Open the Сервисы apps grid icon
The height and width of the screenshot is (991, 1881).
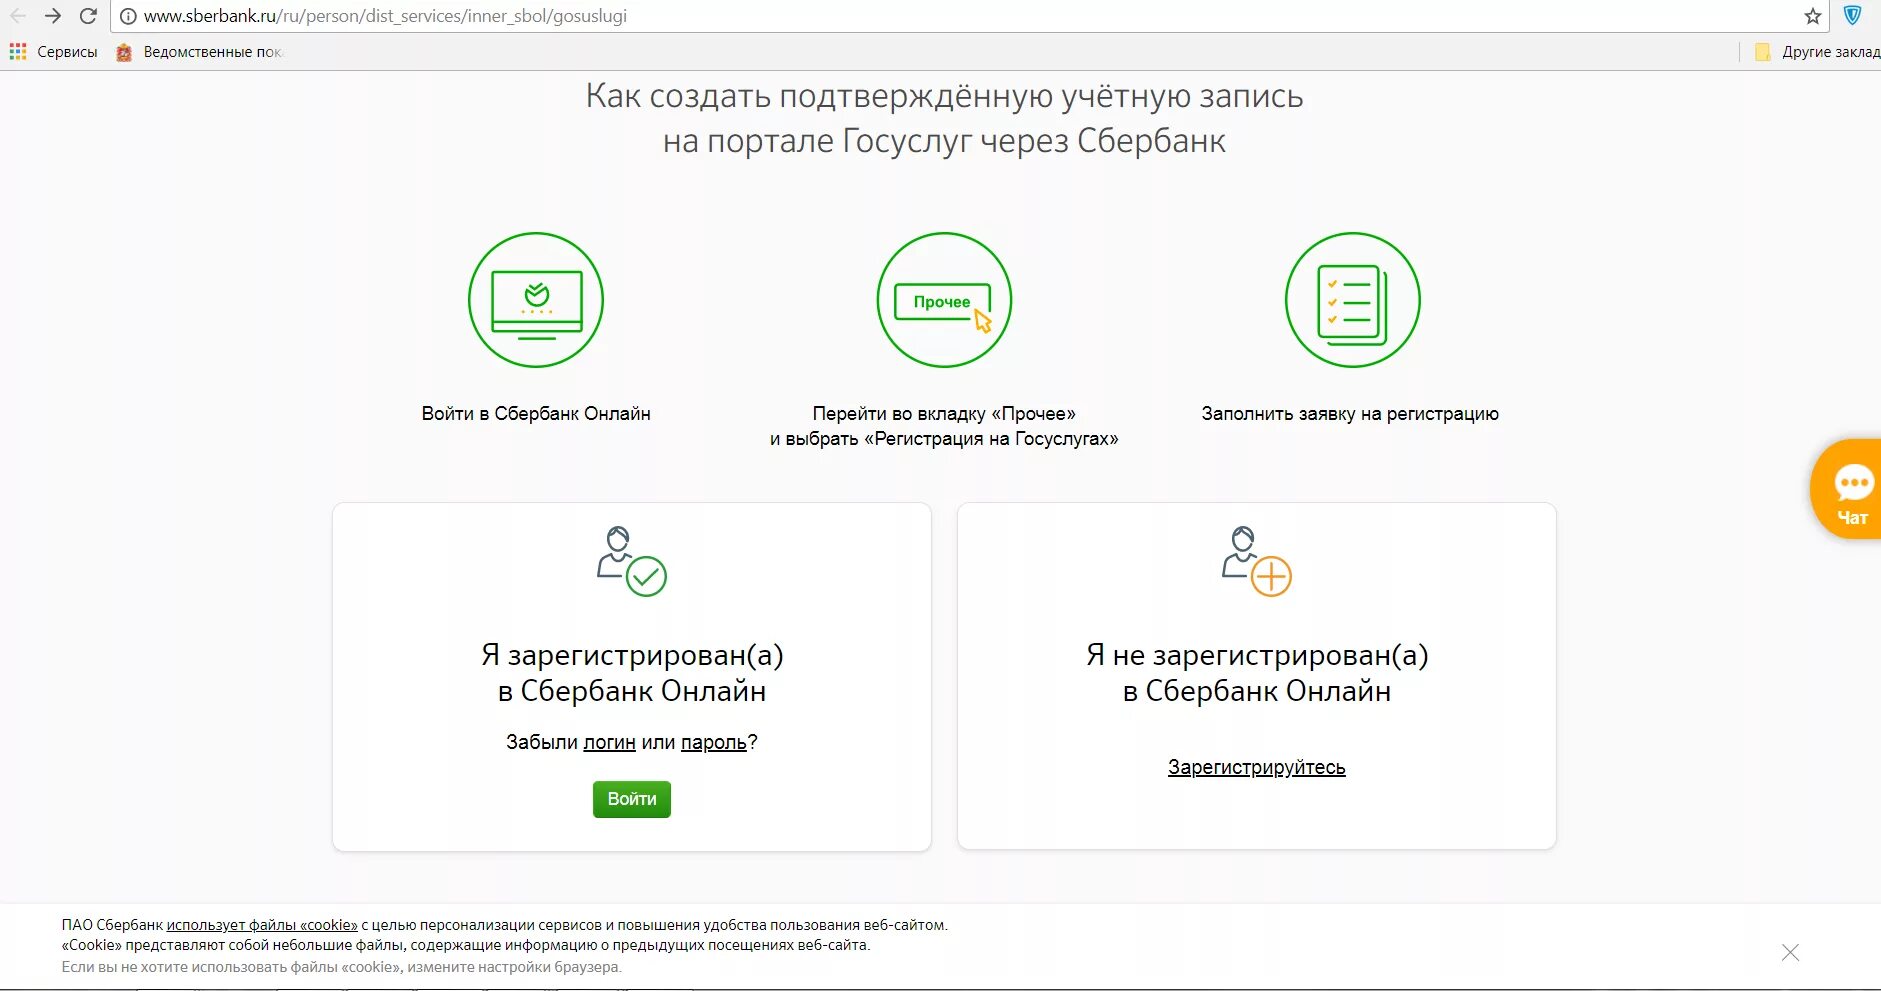point(18,52)
